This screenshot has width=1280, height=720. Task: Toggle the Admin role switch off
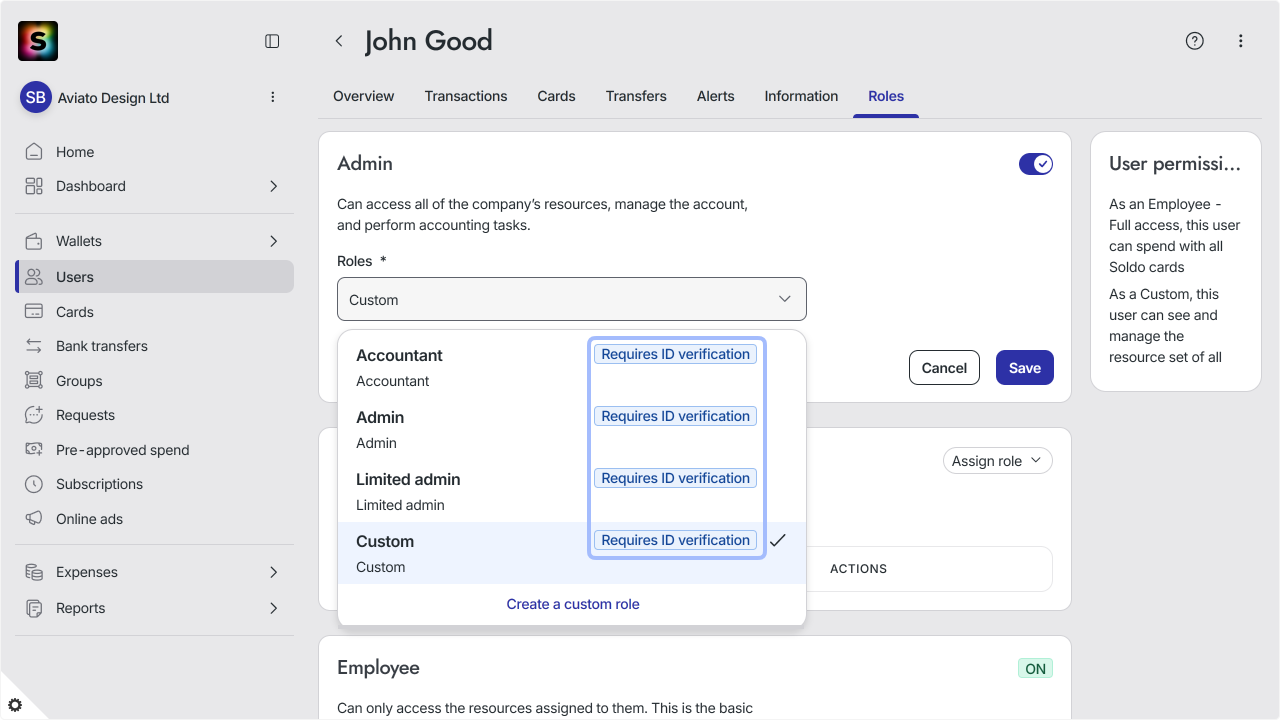click(1036, 164)
